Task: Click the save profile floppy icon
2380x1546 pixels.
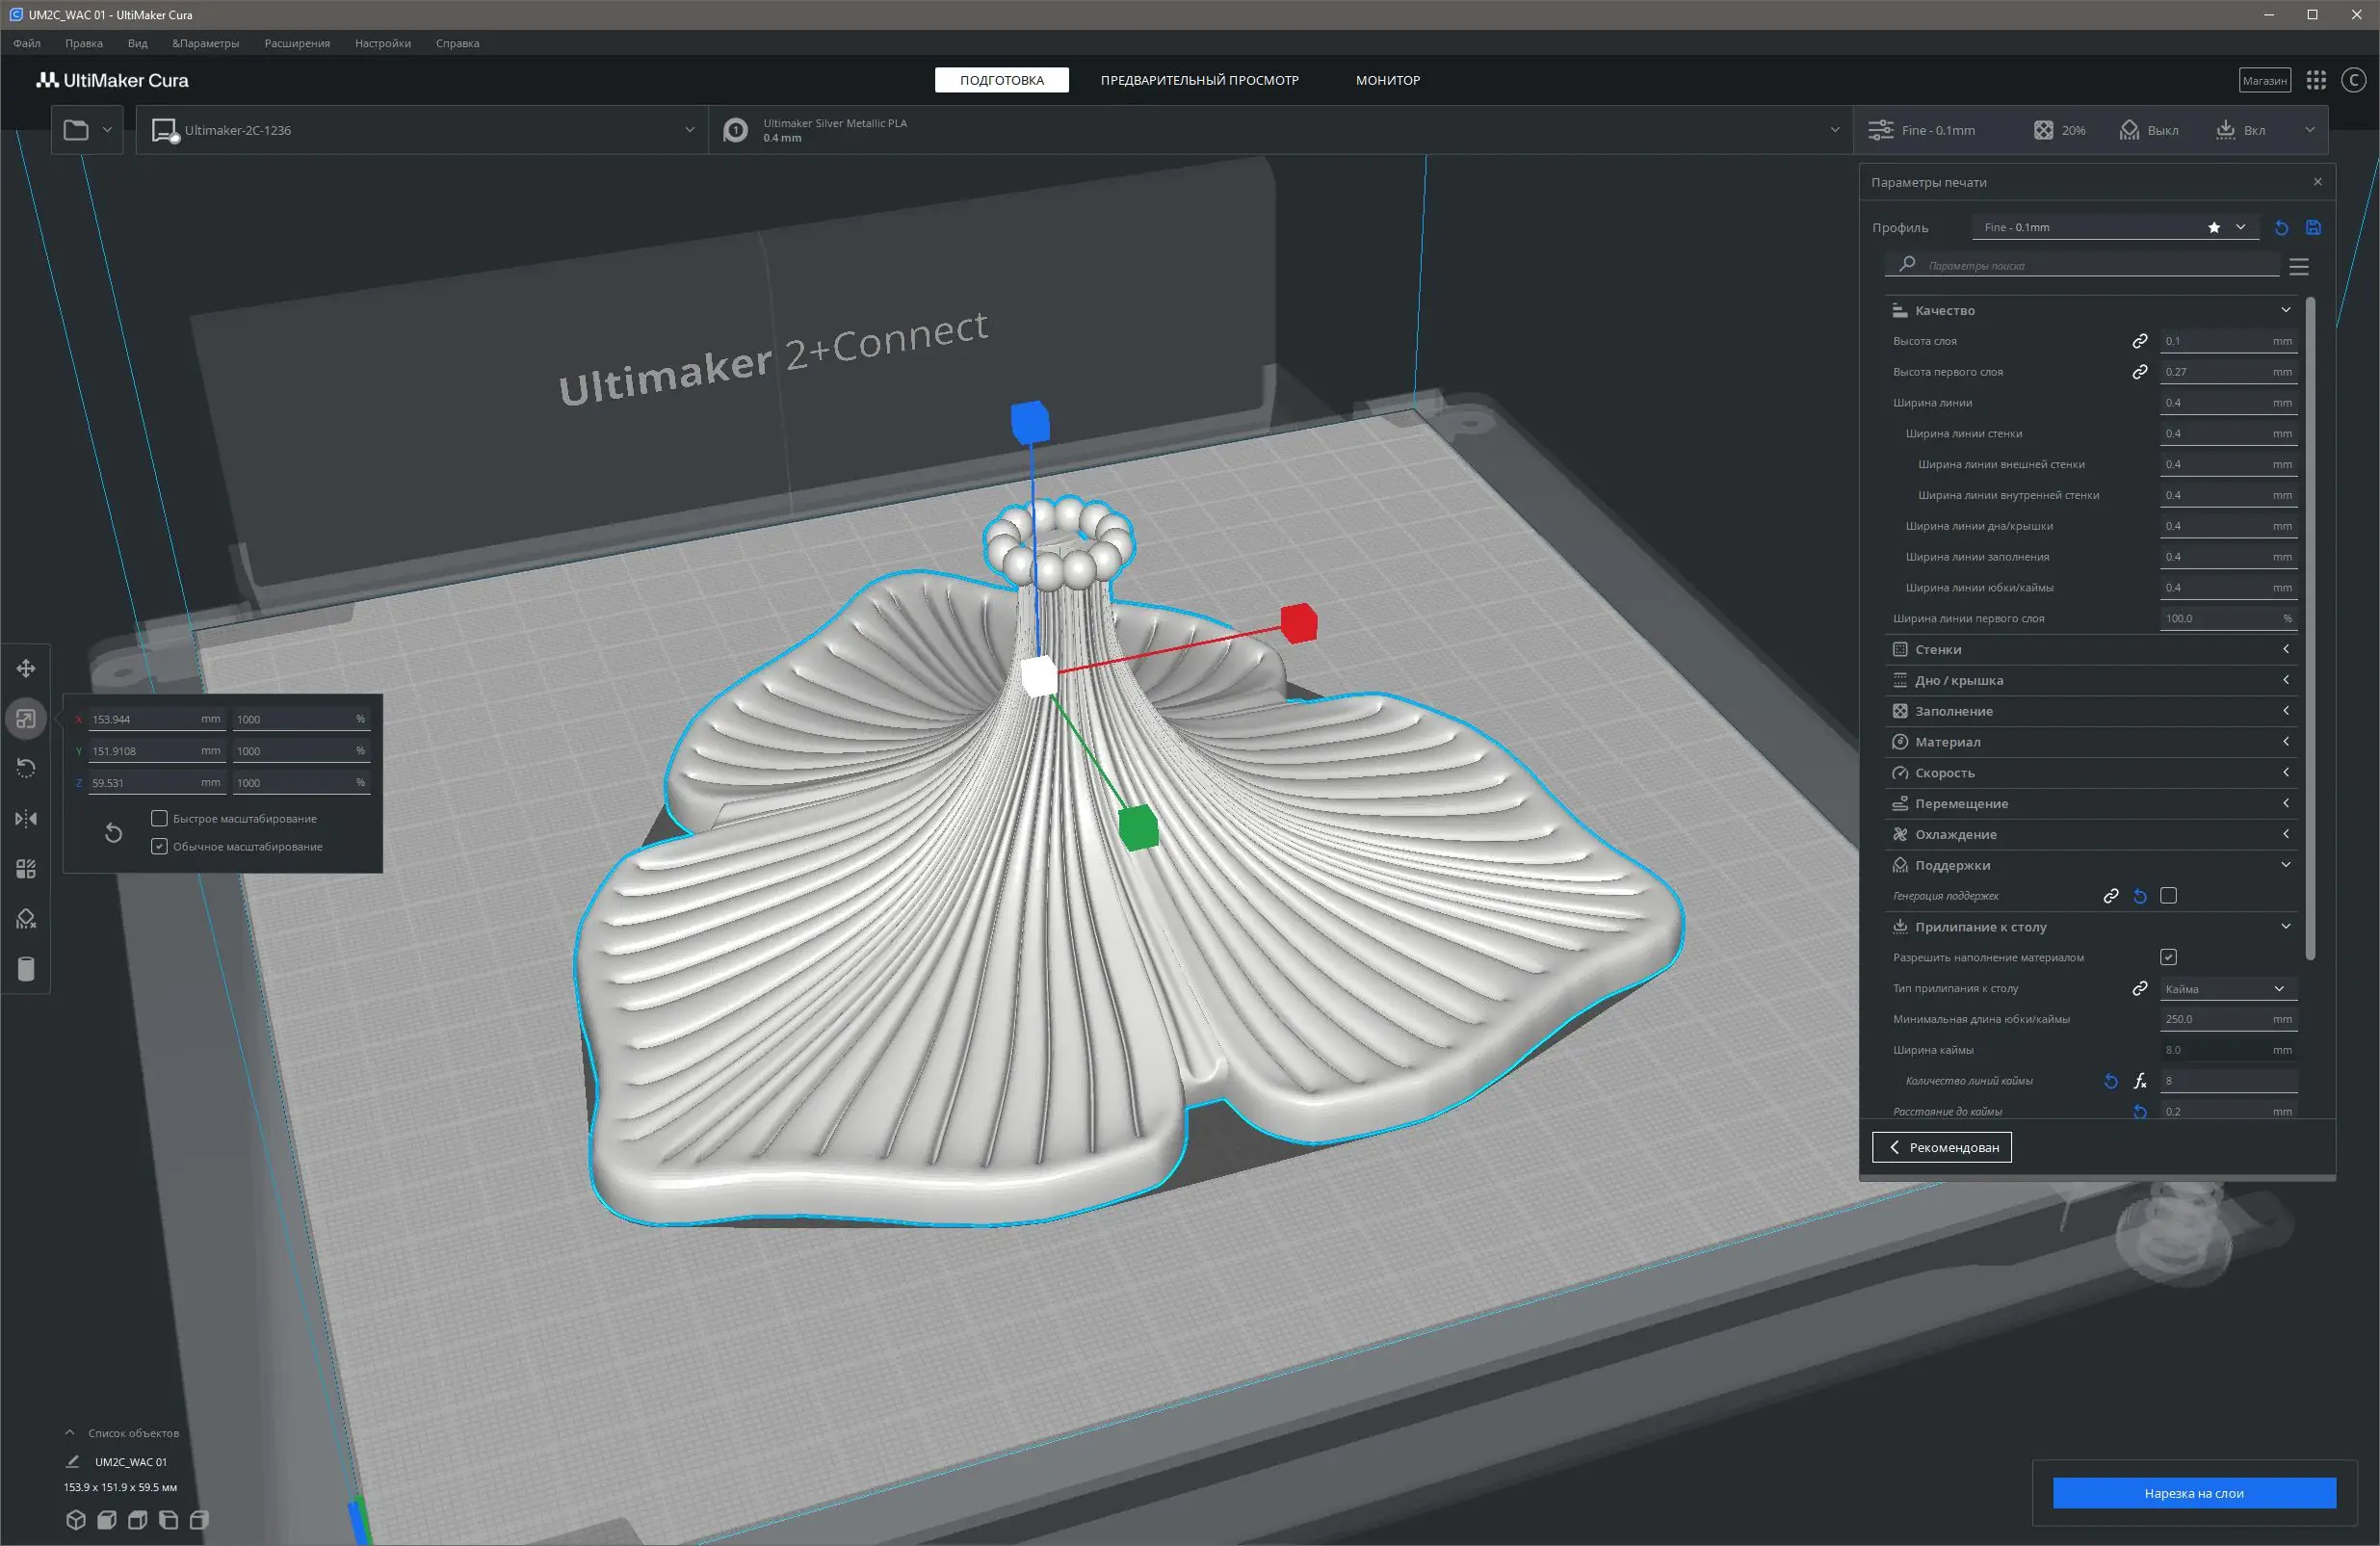Action: click(x=2313, y=227)
